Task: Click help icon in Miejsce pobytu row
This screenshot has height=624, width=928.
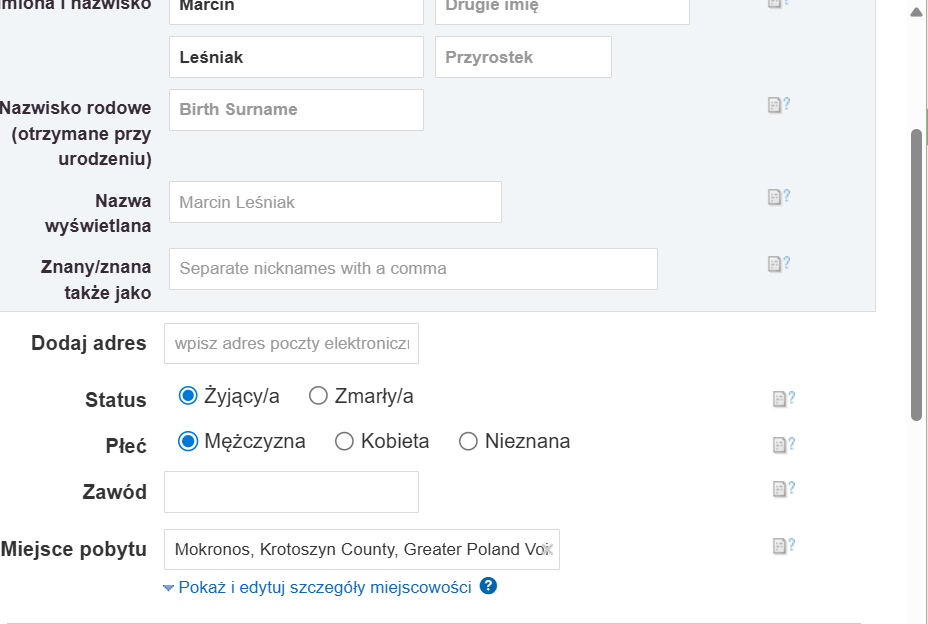Action: pos(783,546)
